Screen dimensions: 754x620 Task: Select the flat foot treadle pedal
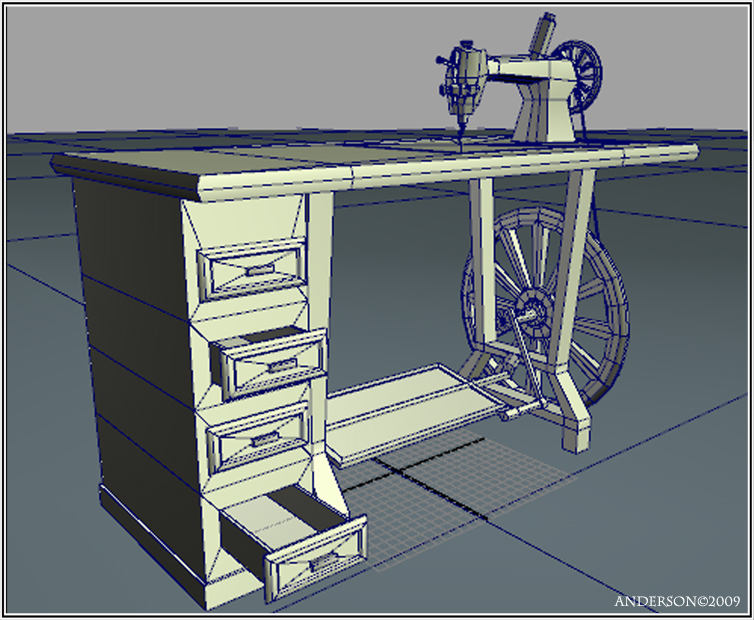click(x=414, y=414)
